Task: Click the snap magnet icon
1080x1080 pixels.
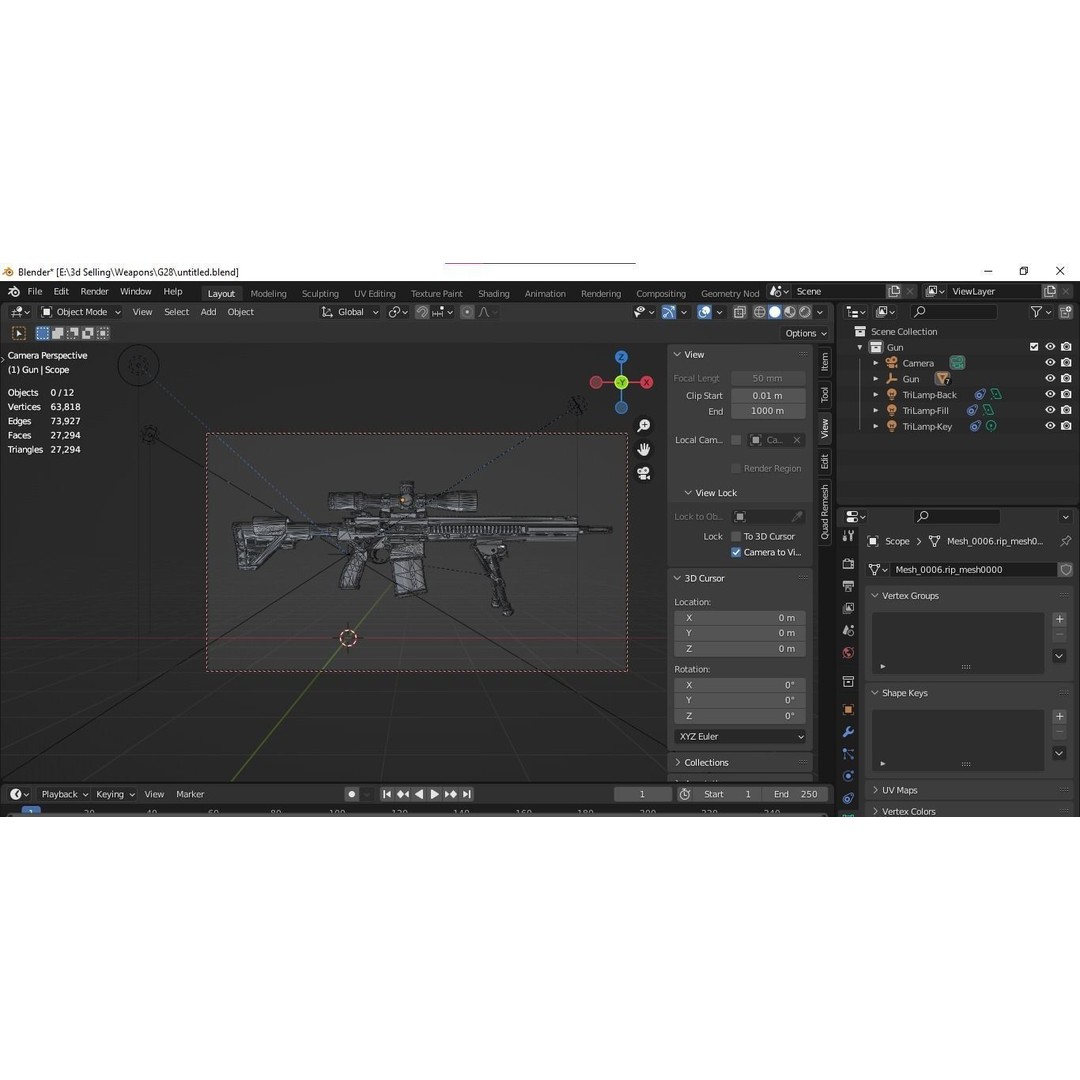Action: coord(422,312)
